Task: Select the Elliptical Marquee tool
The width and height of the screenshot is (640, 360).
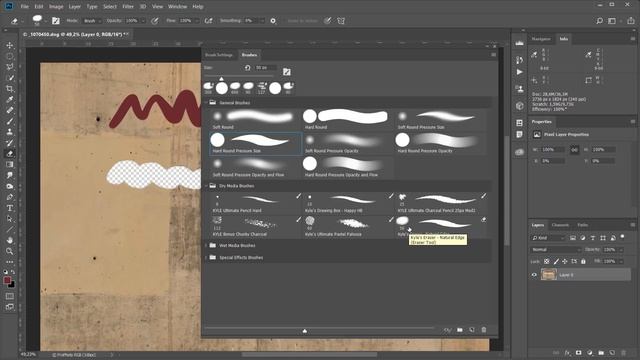Action: tap(10, 56)
